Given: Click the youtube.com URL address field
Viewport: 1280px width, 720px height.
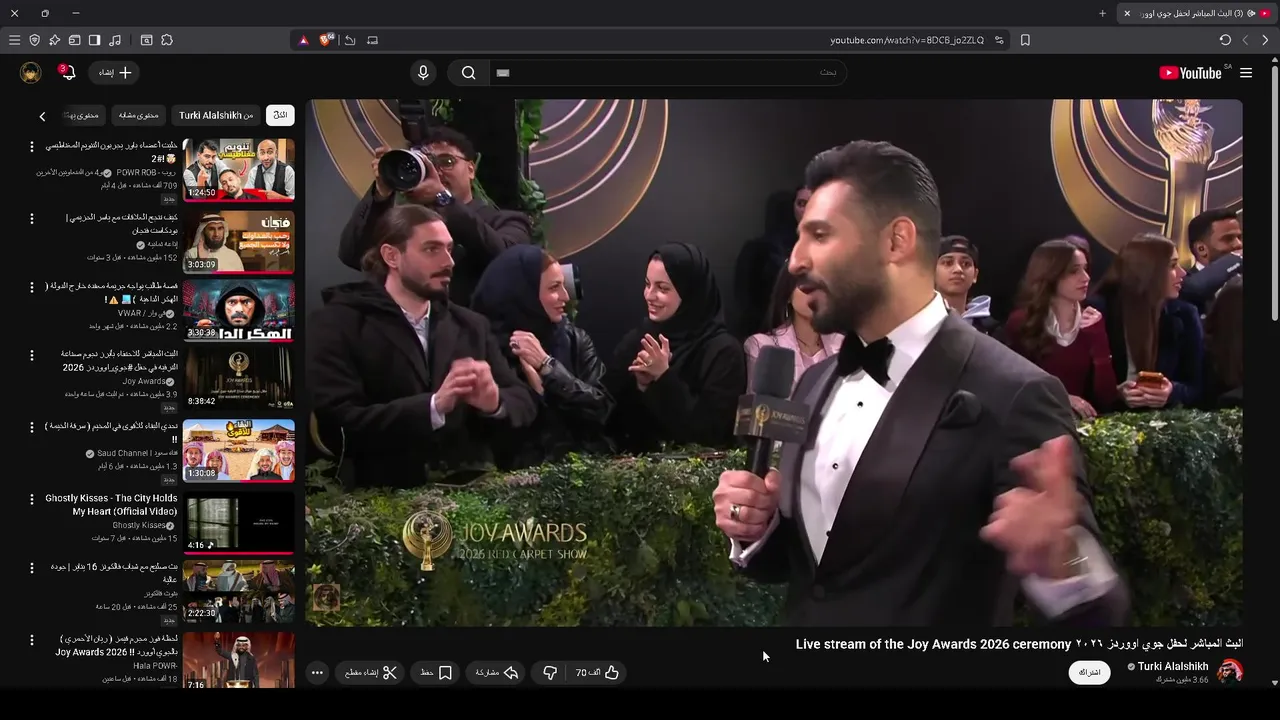Looking at the screenshot, I should (906, 40).
